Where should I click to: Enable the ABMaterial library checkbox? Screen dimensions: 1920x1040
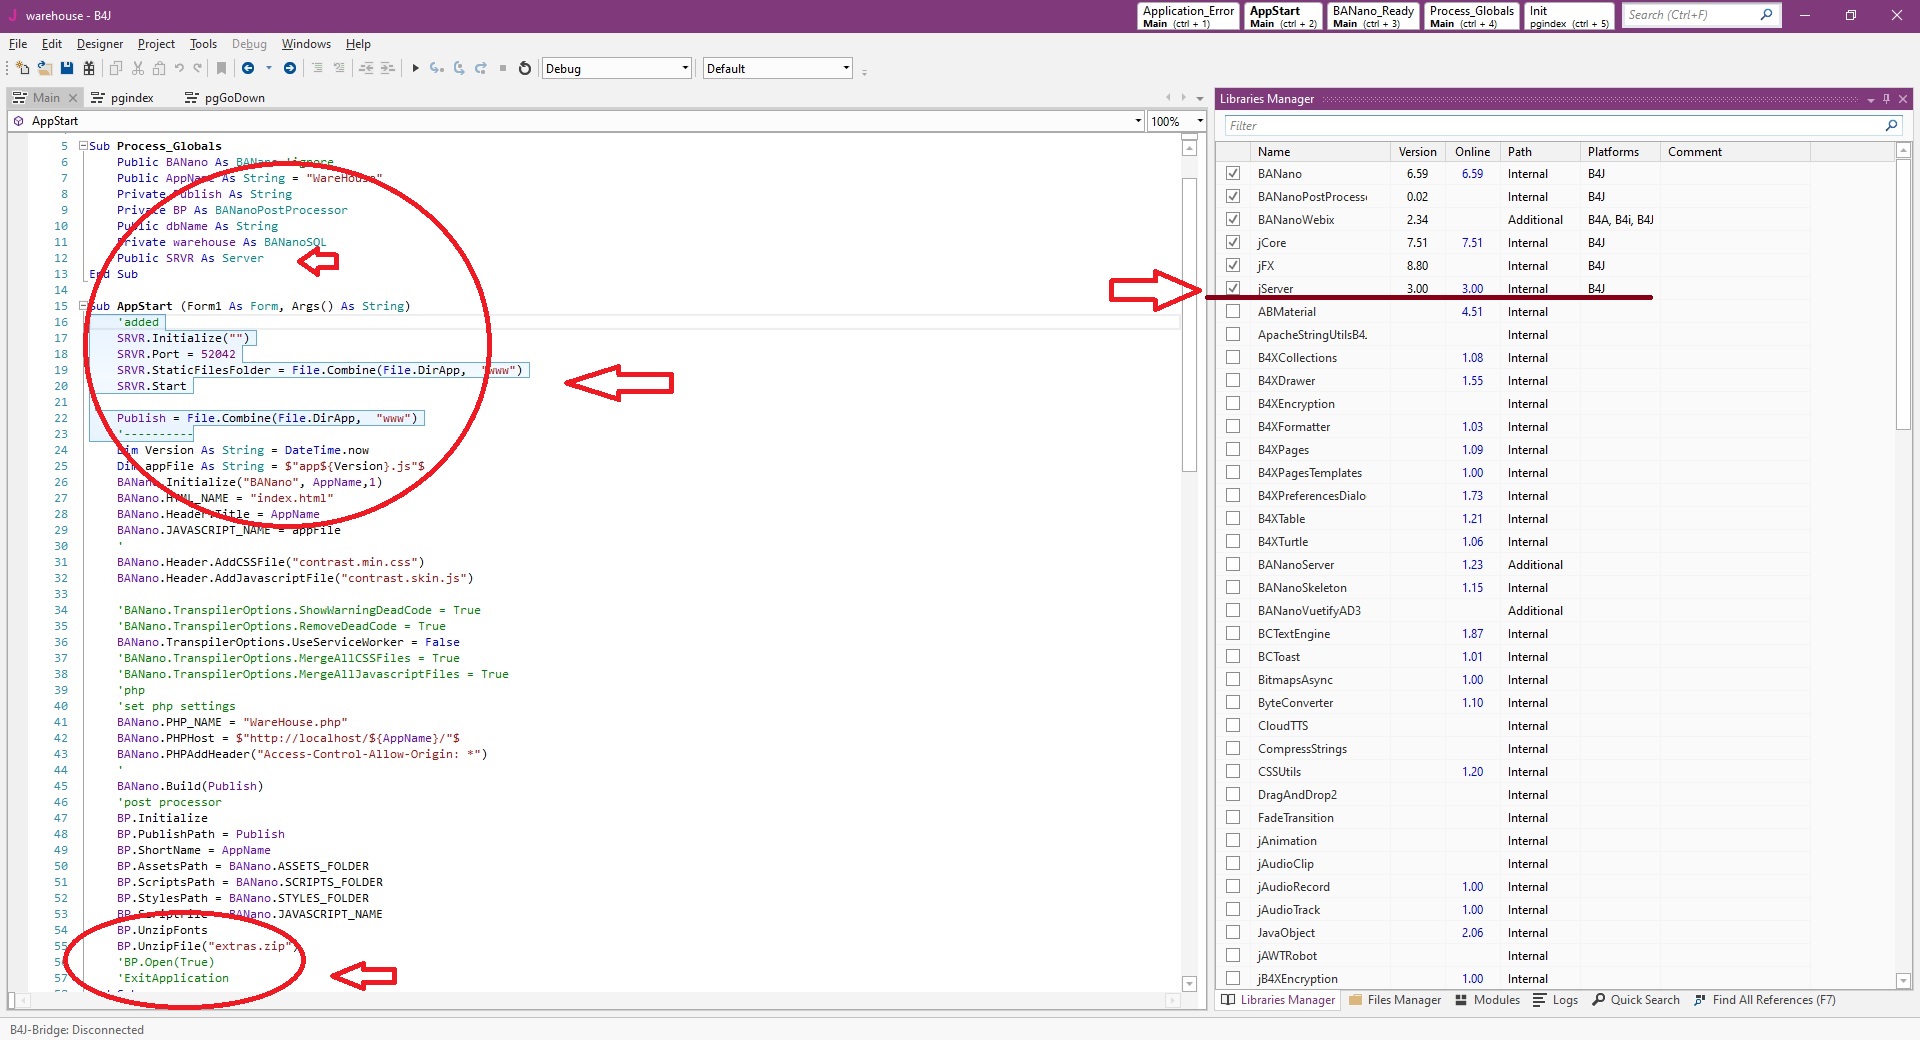click(x=1233, y=311)
